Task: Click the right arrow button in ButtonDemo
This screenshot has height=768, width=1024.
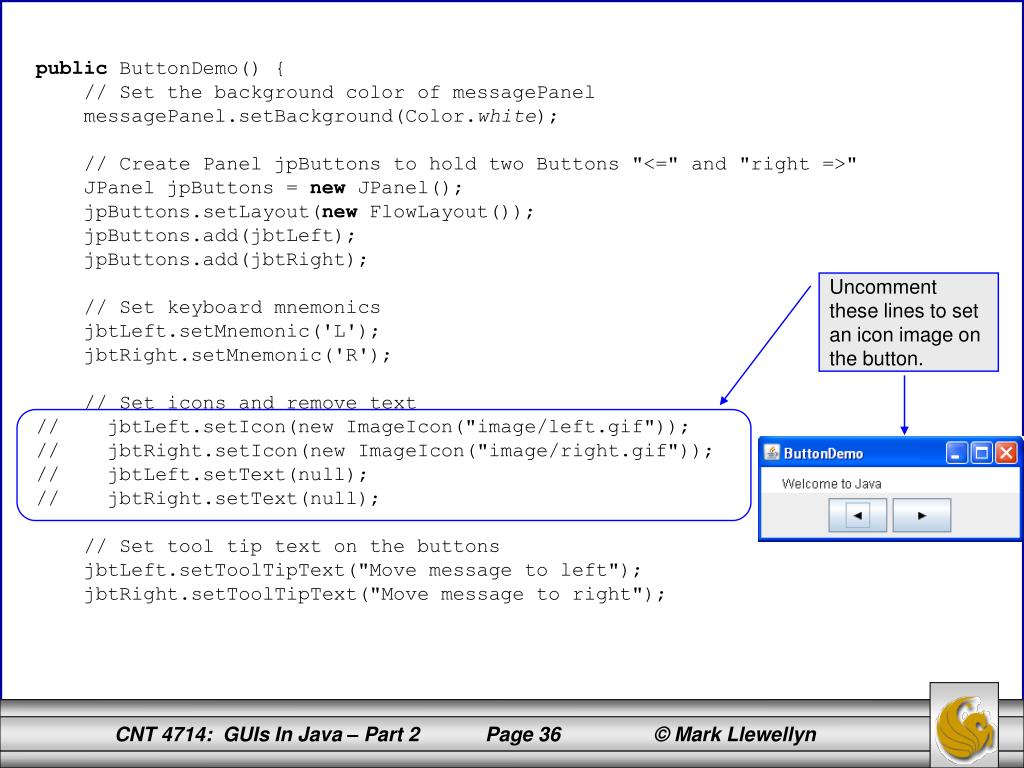Action: [x=921, y=515]
